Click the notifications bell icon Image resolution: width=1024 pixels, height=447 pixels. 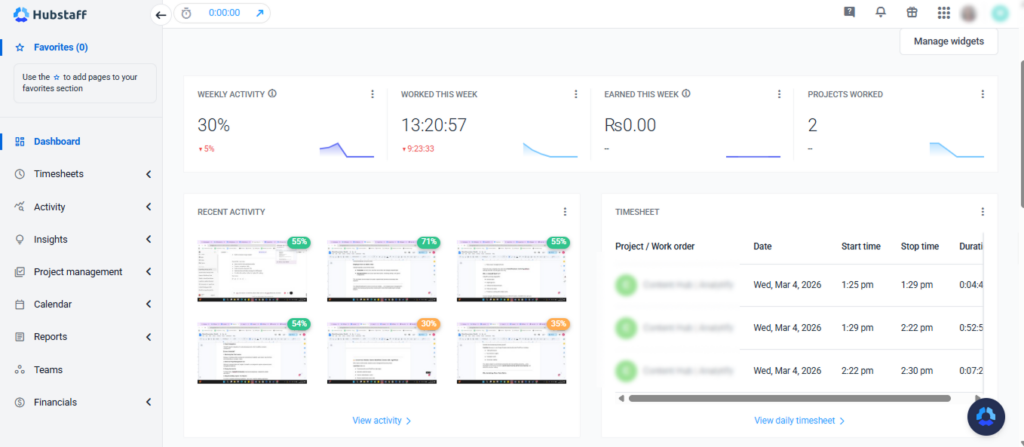tap(881, 13)
